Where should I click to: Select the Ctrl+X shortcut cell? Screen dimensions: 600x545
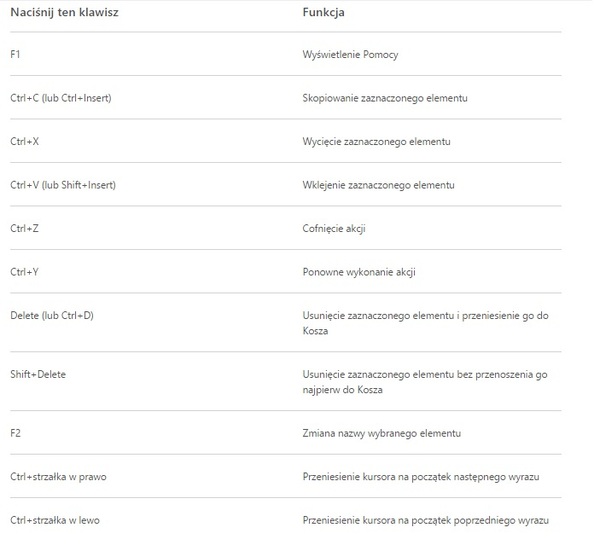tap(25, 141)
